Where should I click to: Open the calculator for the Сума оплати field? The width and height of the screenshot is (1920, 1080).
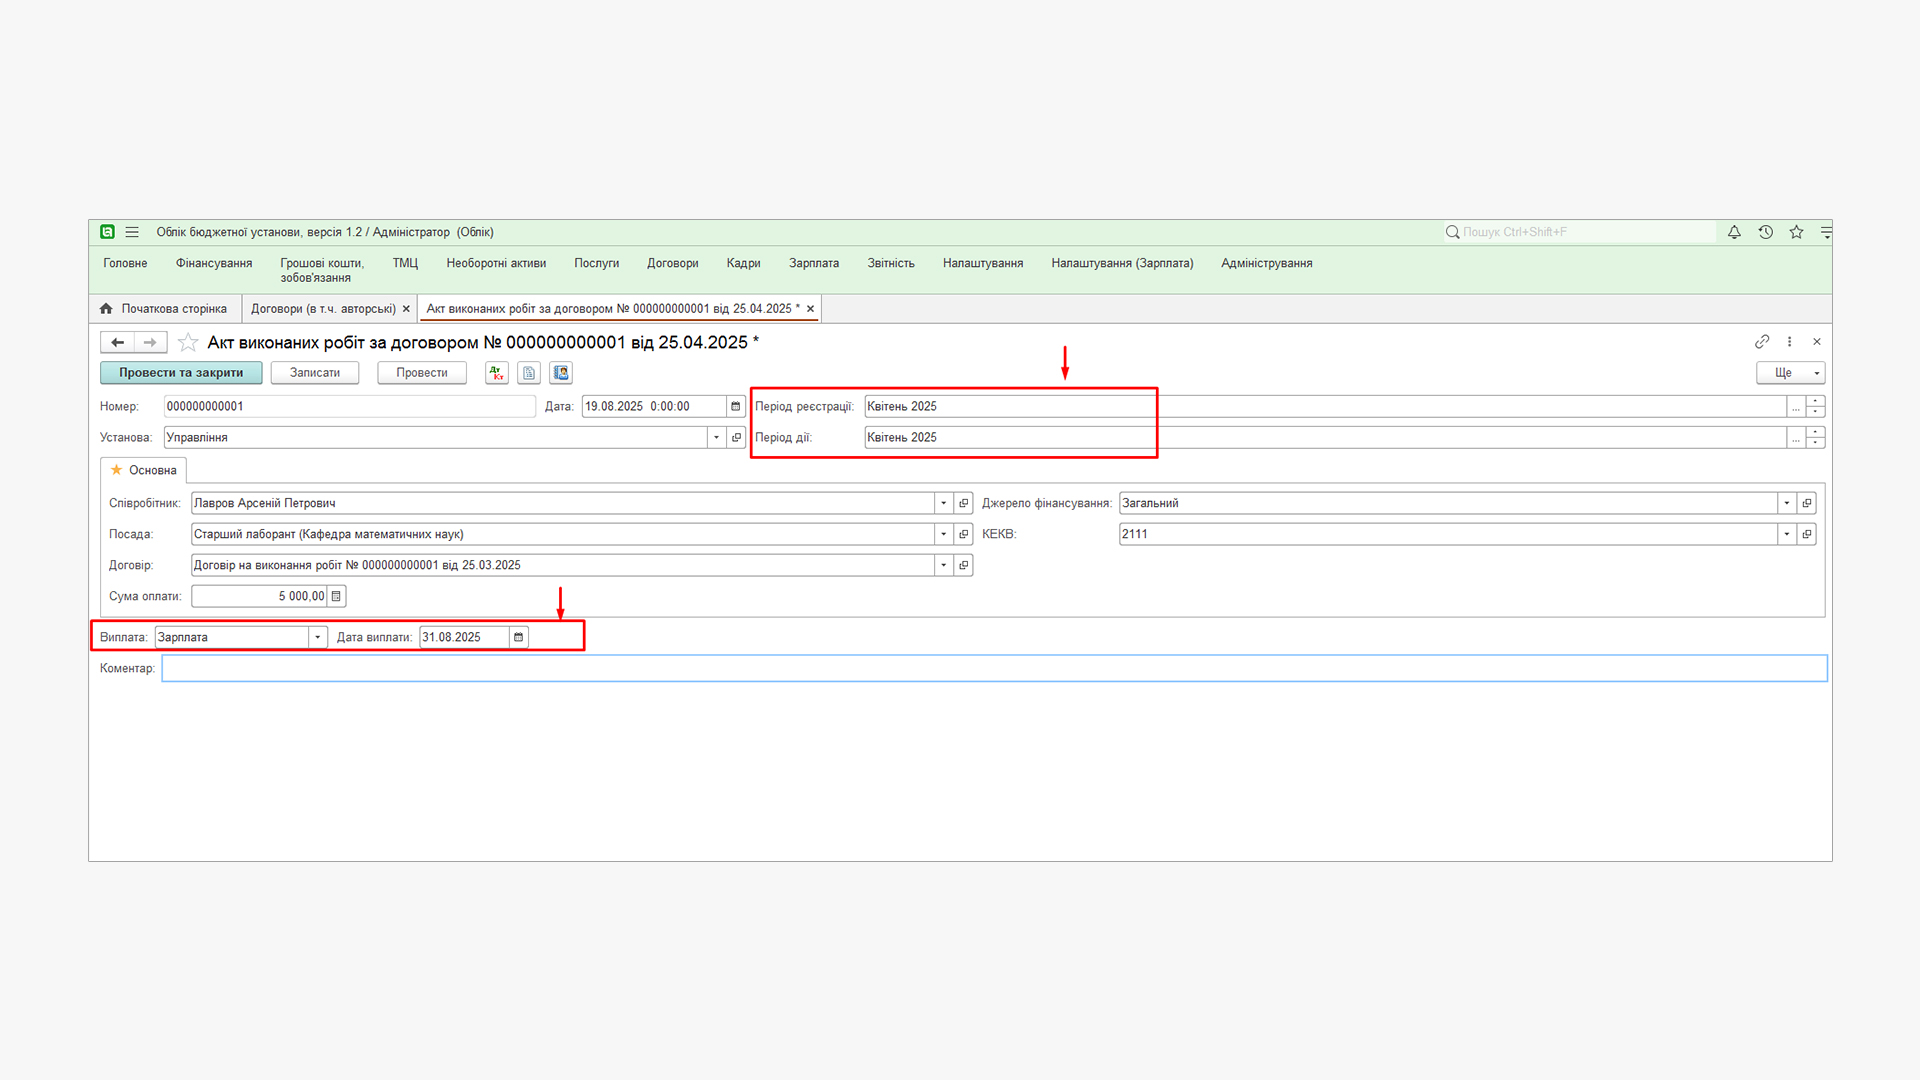coord(337,597)
